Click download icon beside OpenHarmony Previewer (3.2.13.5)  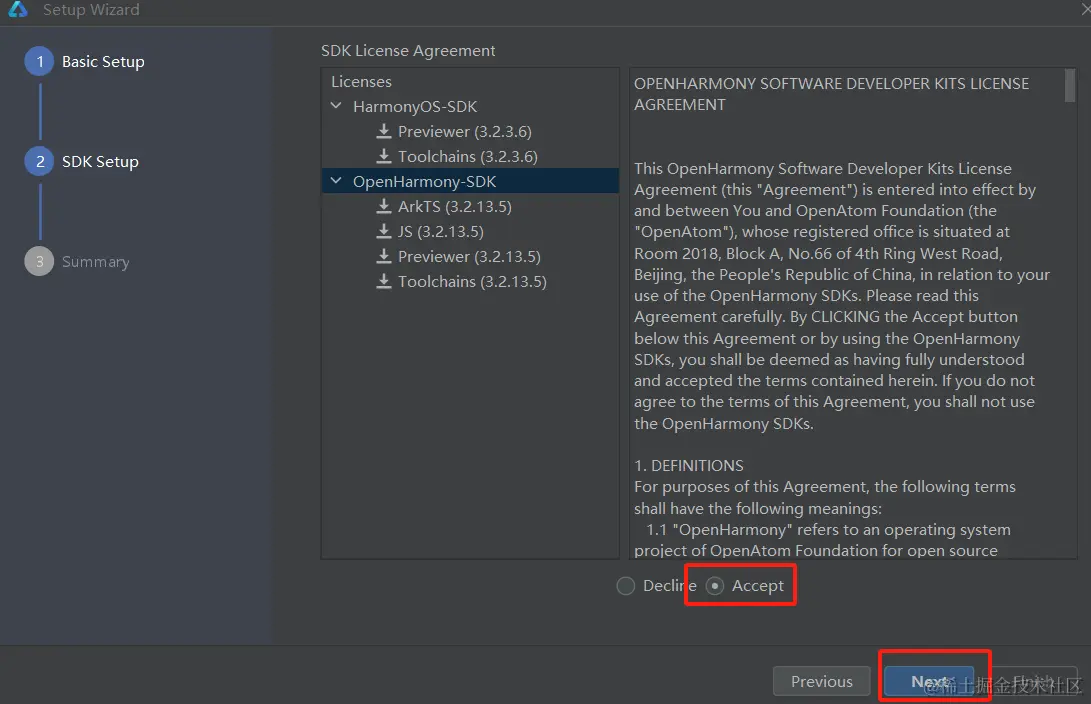383,256
